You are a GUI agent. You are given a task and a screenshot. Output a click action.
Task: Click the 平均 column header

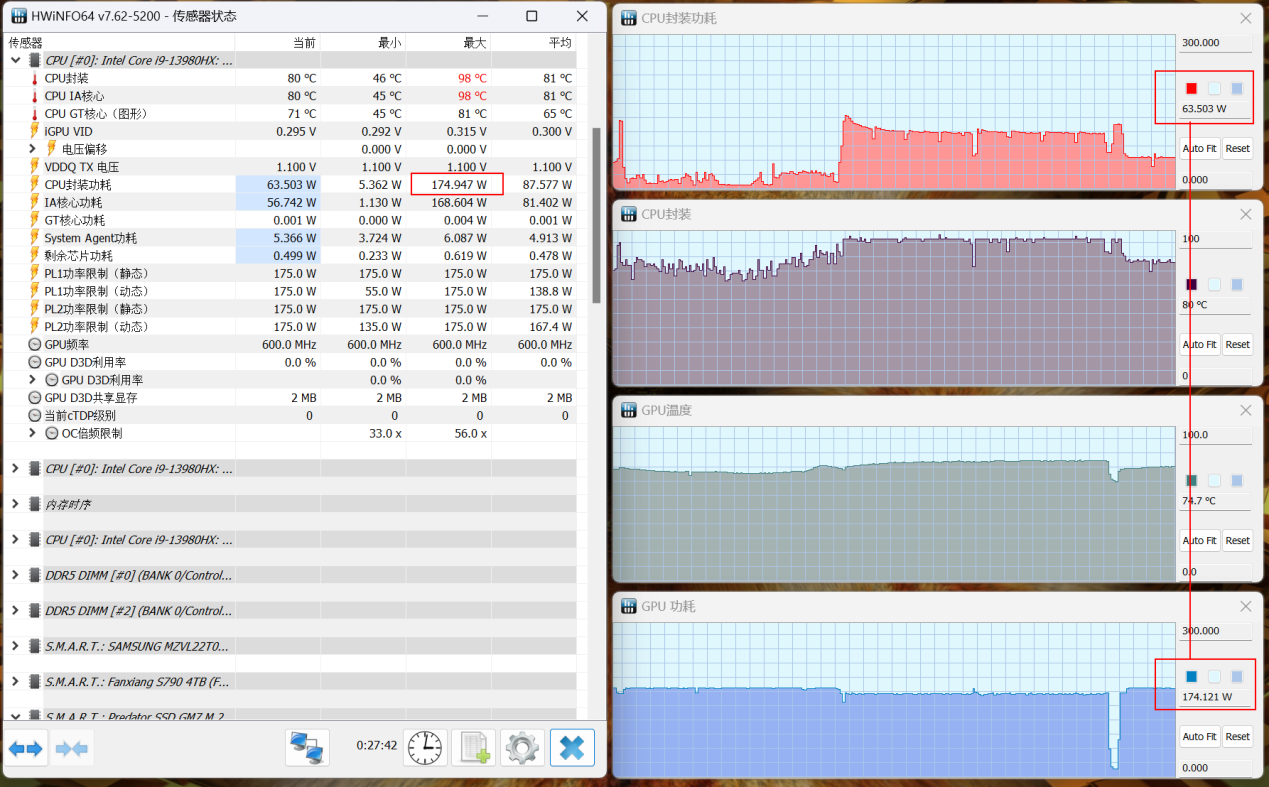[x=534, y=42]
